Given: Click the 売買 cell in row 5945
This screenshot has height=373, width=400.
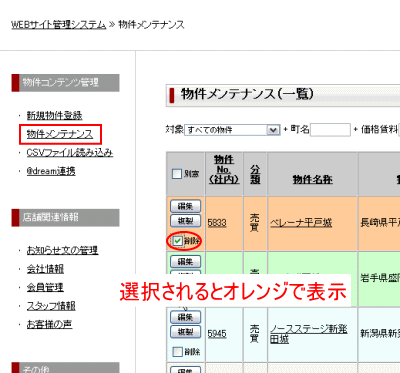Looking at the screenshot, I should coord(255,334).
